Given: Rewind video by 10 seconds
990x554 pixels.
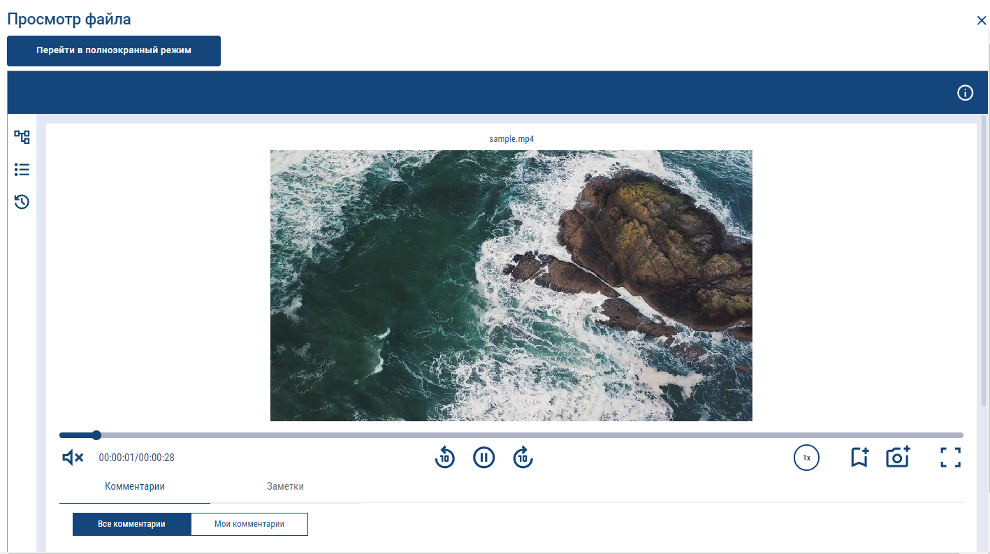Looking at the screenshot, I should (x=445, y=458).
